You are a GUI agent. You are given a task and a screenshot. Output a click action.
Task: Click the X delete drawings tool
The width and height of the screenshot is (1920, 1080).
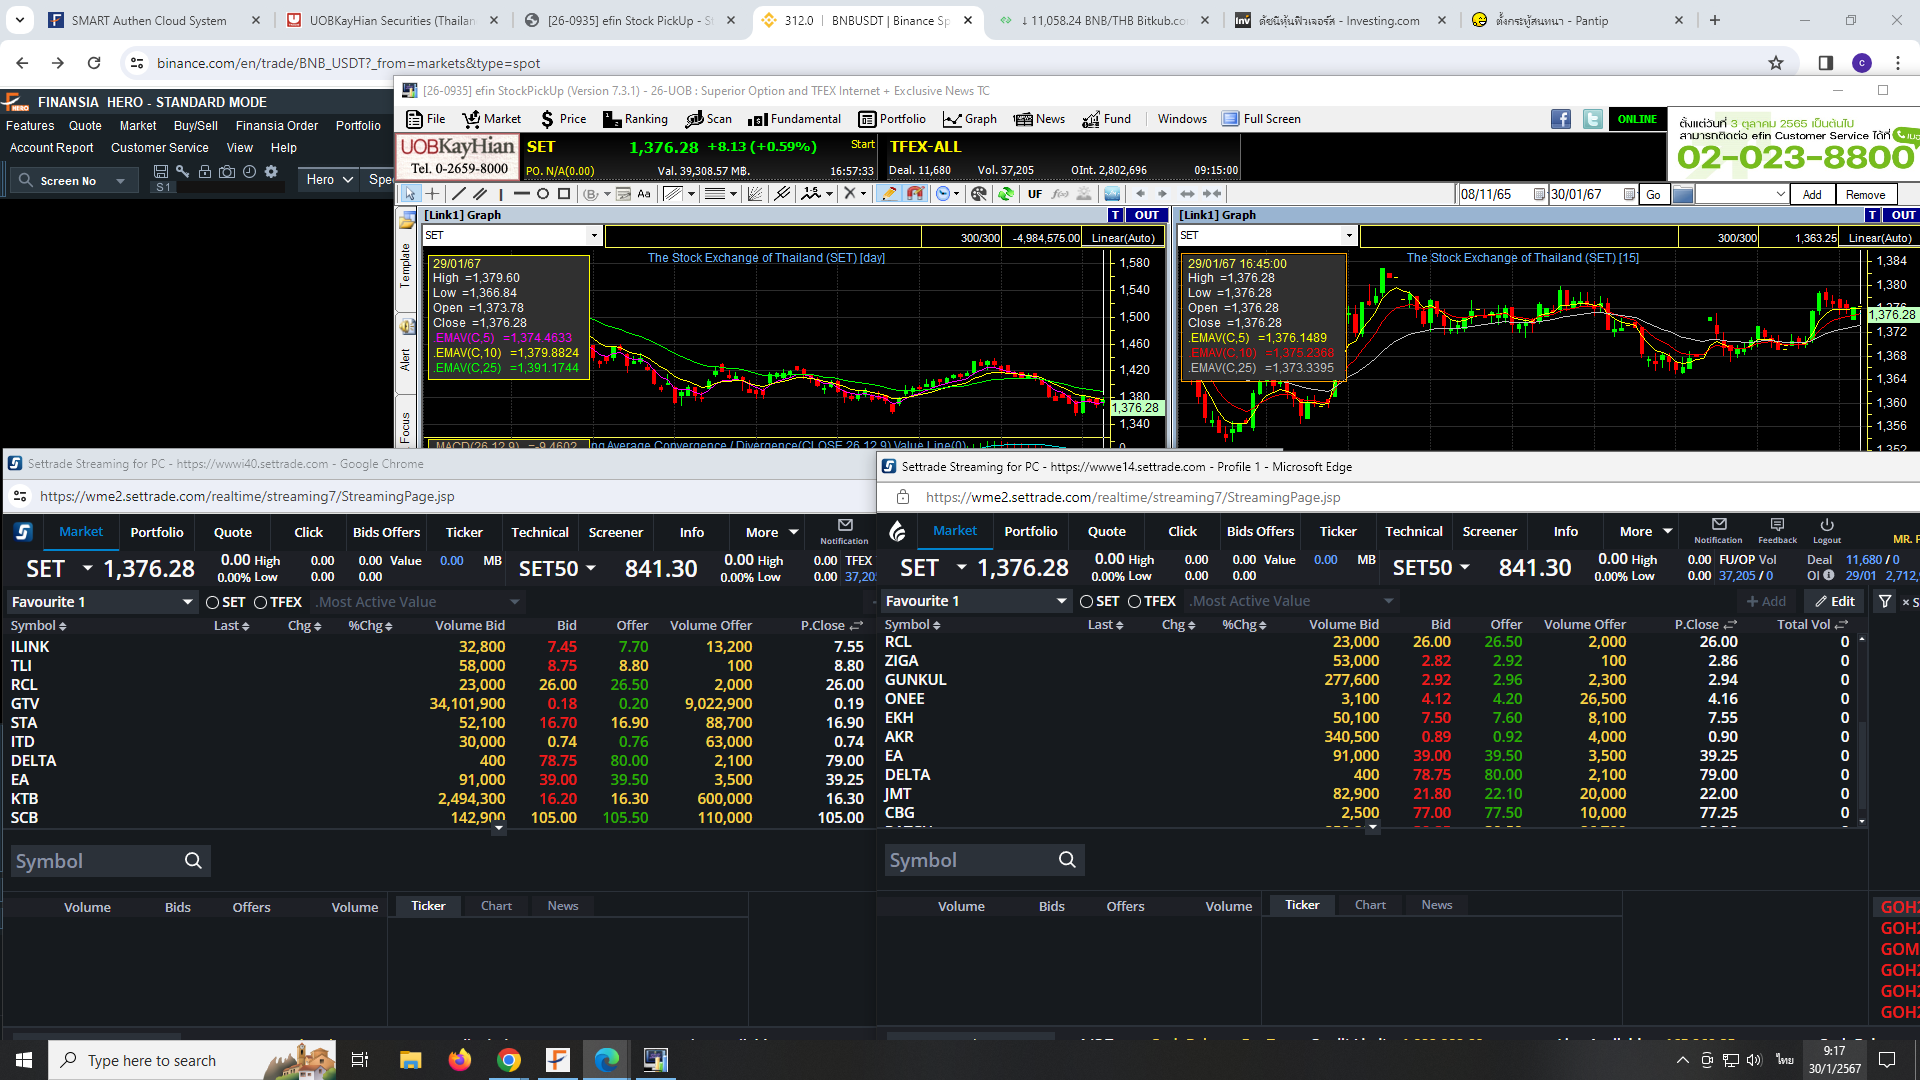(x=849, y=194)
